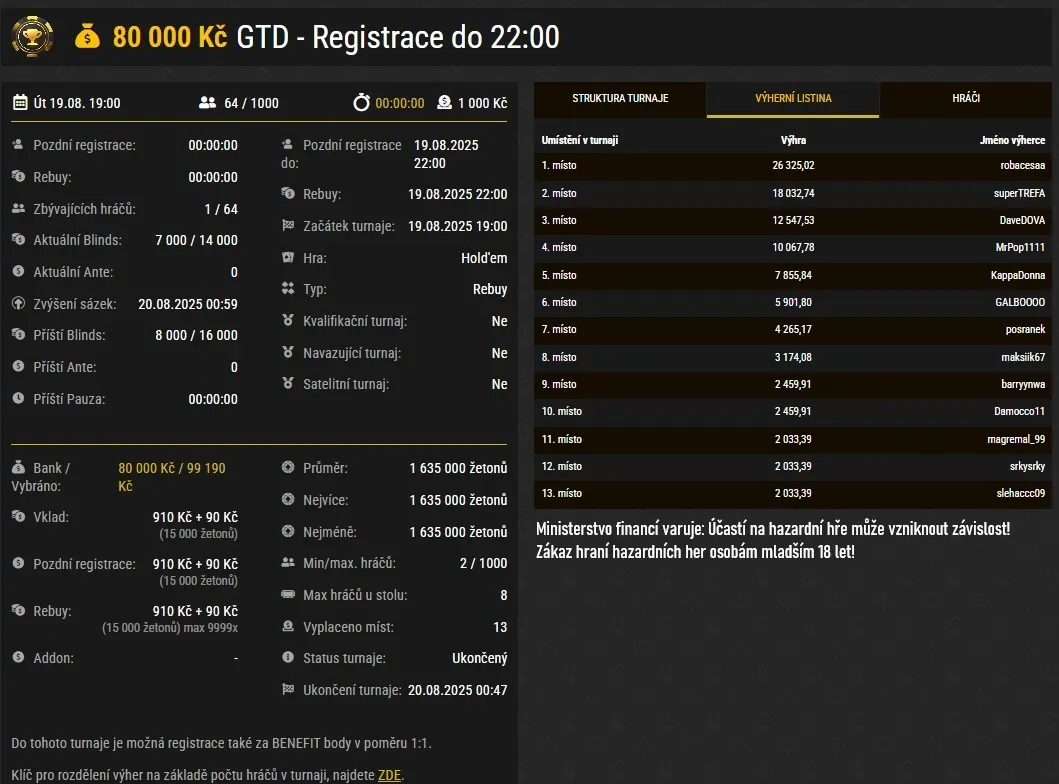Open the Struktura turnaje tab

(x=620, y=99)
